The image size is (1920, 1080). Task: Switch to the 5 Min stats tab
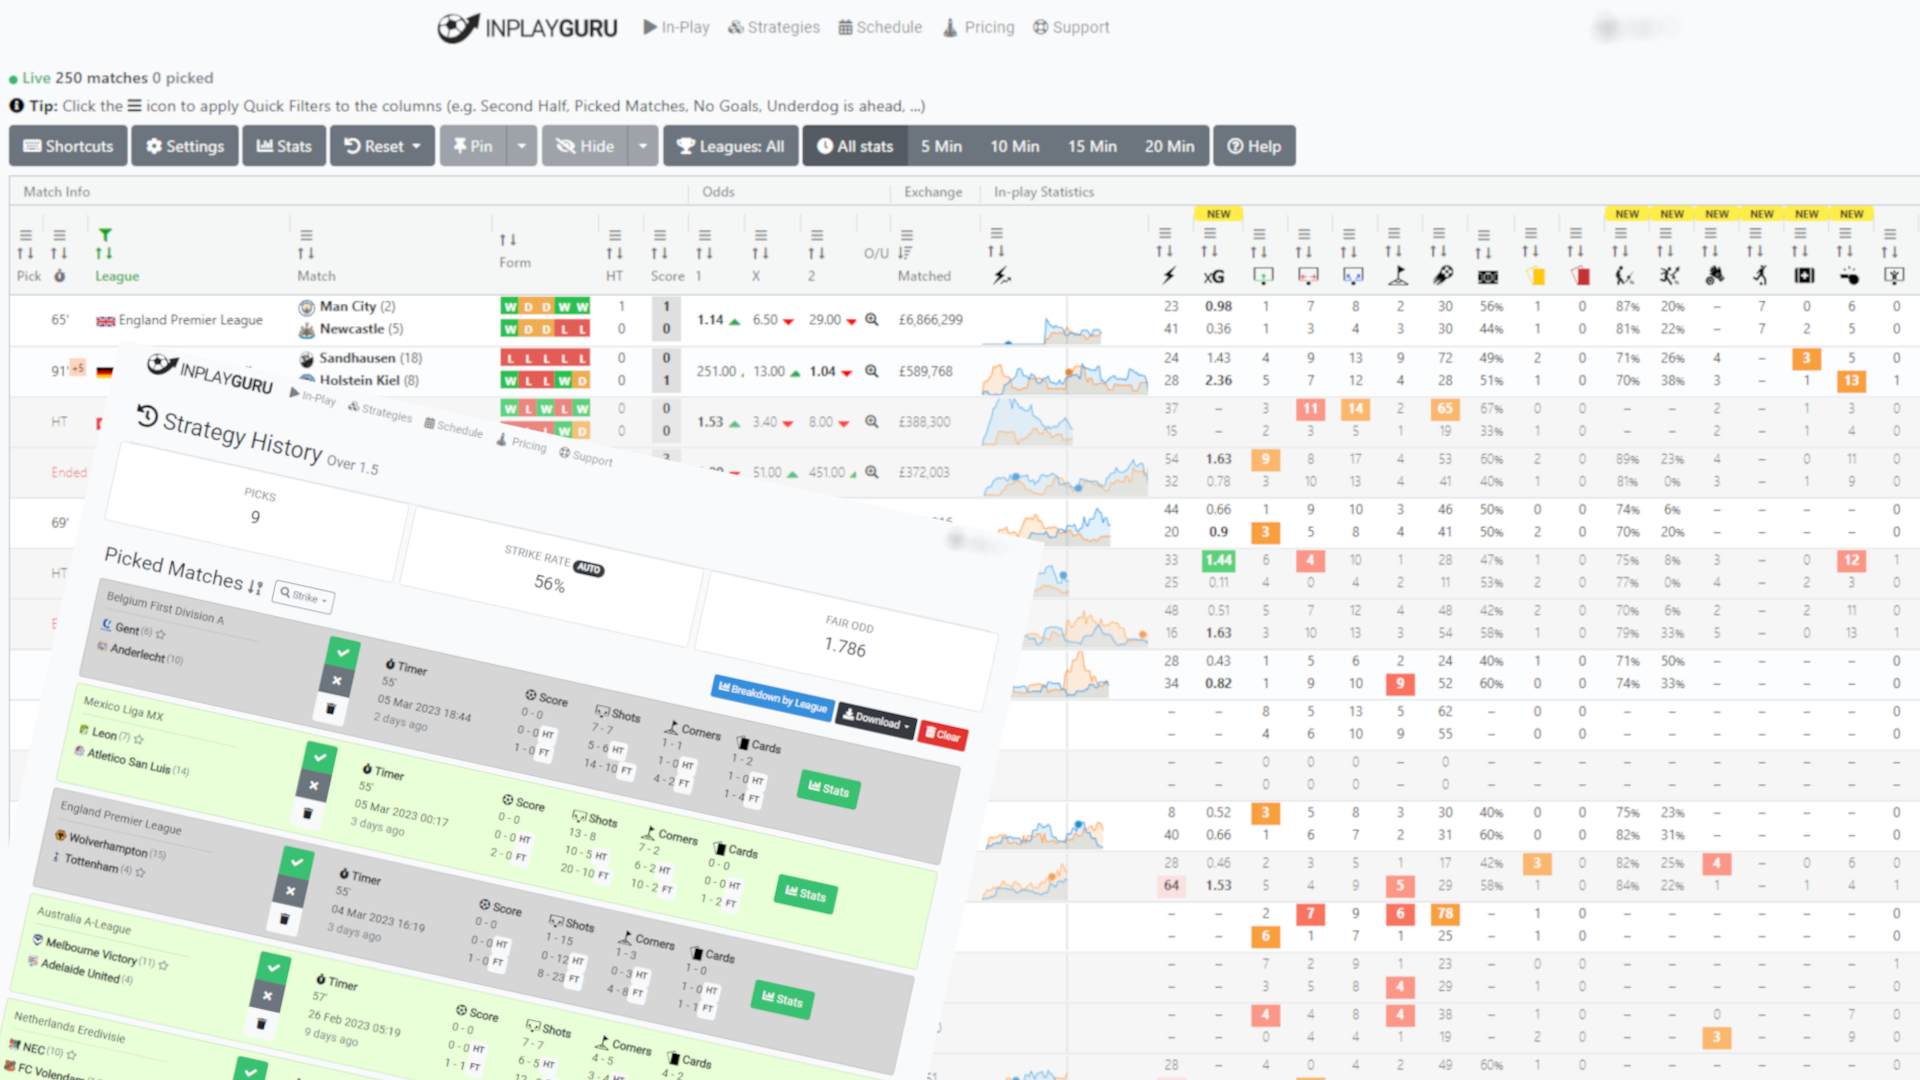click(x=941, y=146)
